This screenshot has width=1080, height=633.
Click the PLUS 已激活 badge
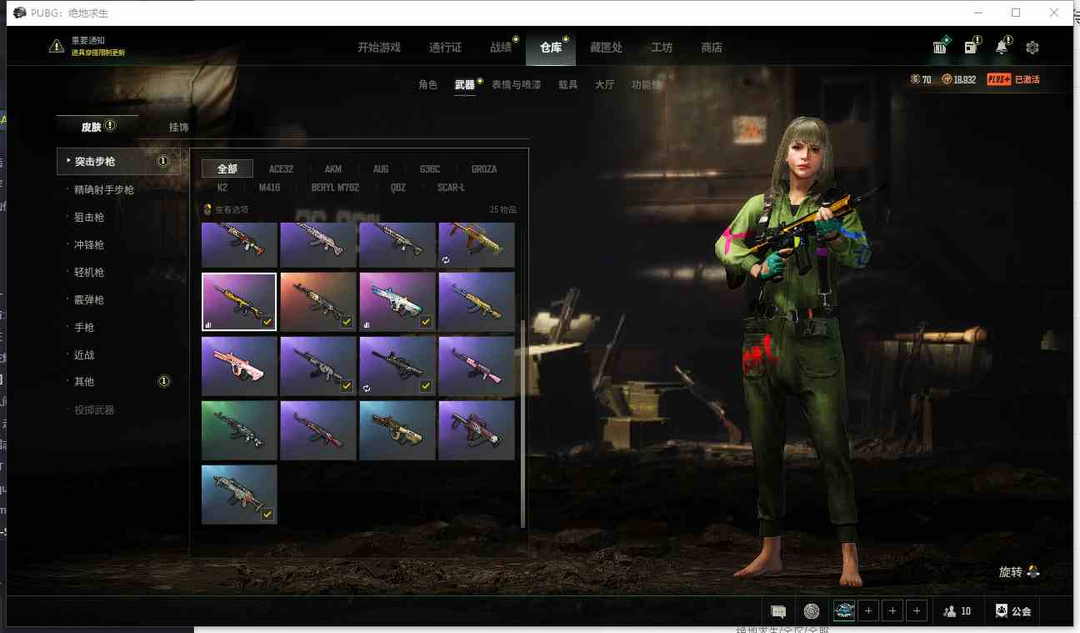1013,79
